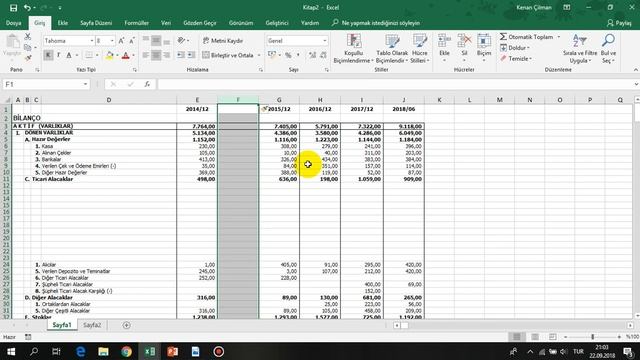Open Bul ve Seç magnifier menu

point(608,48)
